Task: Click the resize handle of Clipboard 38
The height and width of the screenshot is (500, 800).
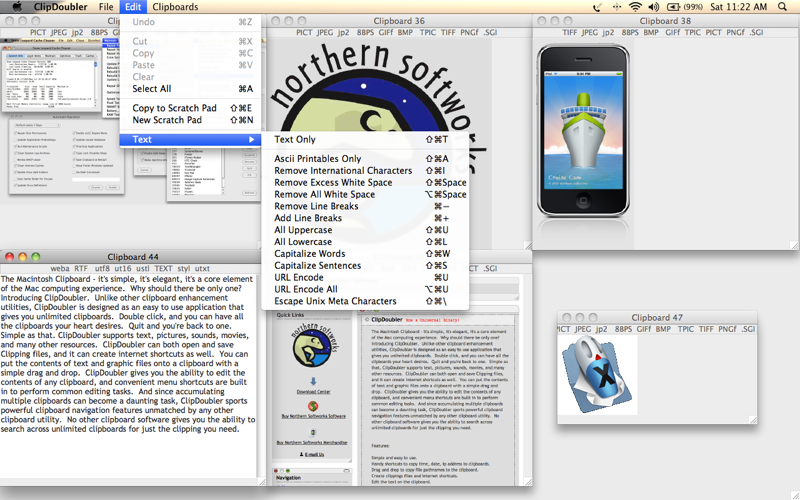Action: 794,245
